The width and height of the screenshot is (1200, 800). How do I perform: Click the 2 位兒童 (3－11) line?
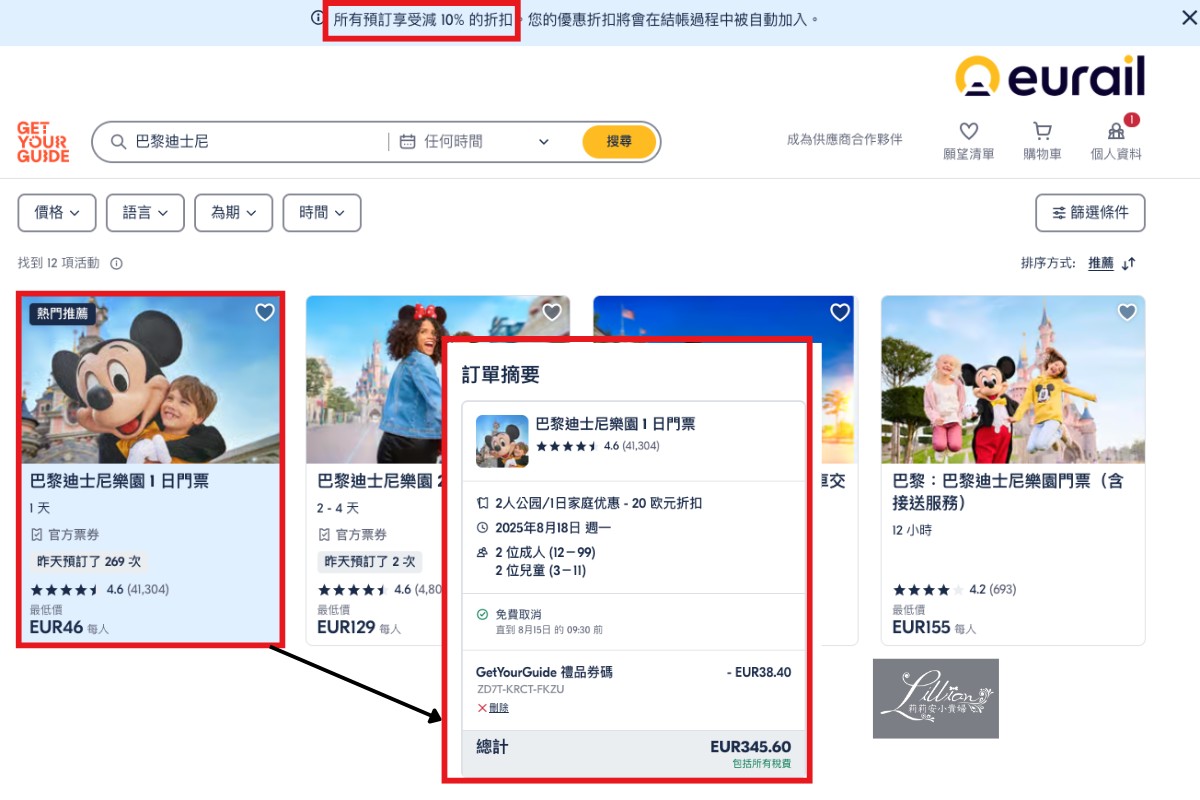coord(541,571)
